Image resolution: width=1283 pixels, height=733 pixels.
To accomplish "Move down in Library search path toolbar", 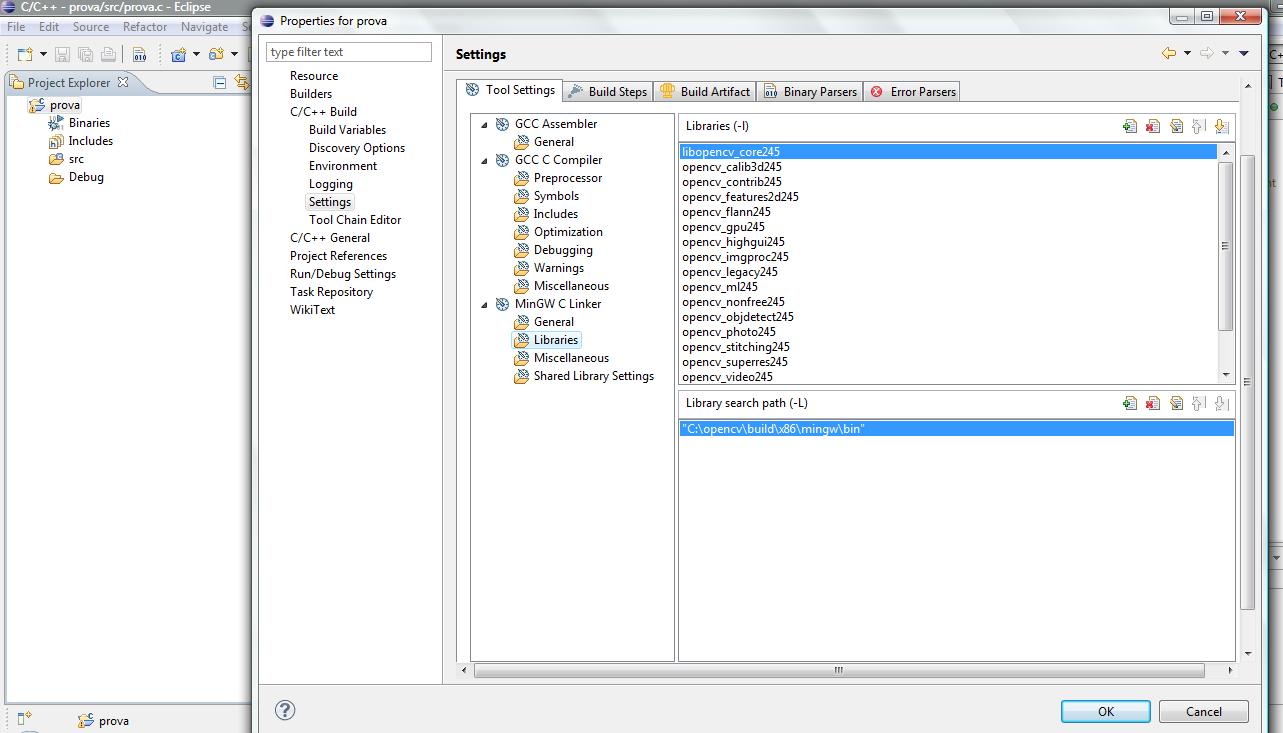I will click(x=1221, y=403).
